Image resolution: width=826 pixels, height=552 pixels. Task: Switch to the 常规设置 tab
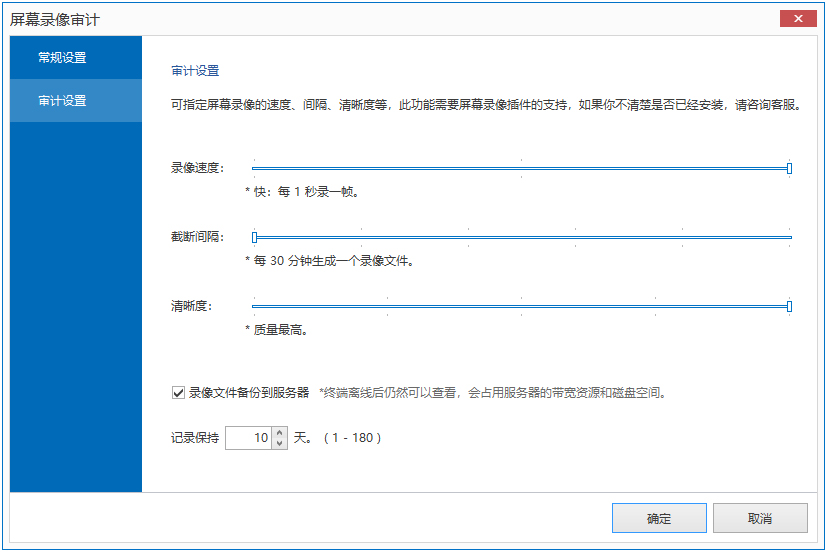pyautogui.click(x=76, y=58)
